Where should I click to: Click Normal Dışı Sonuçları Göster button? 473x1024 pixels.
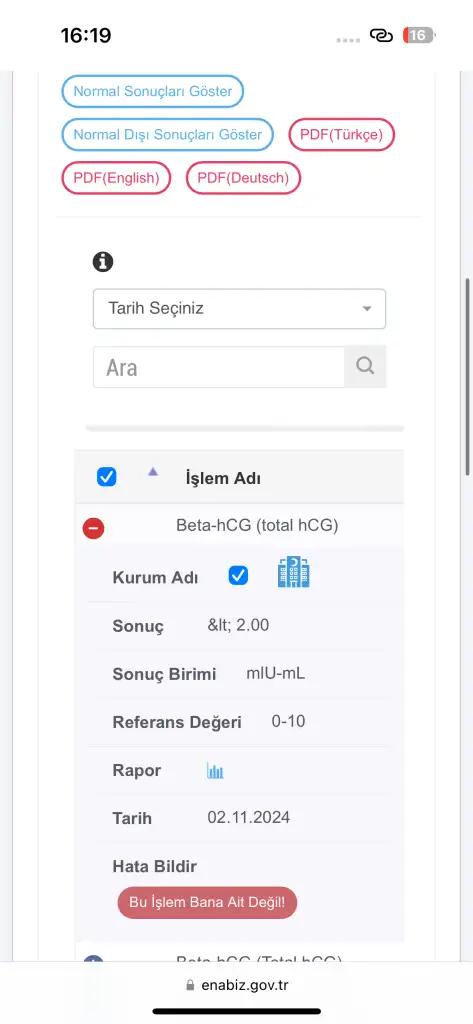pyautogui.click(x=167, y=135)
